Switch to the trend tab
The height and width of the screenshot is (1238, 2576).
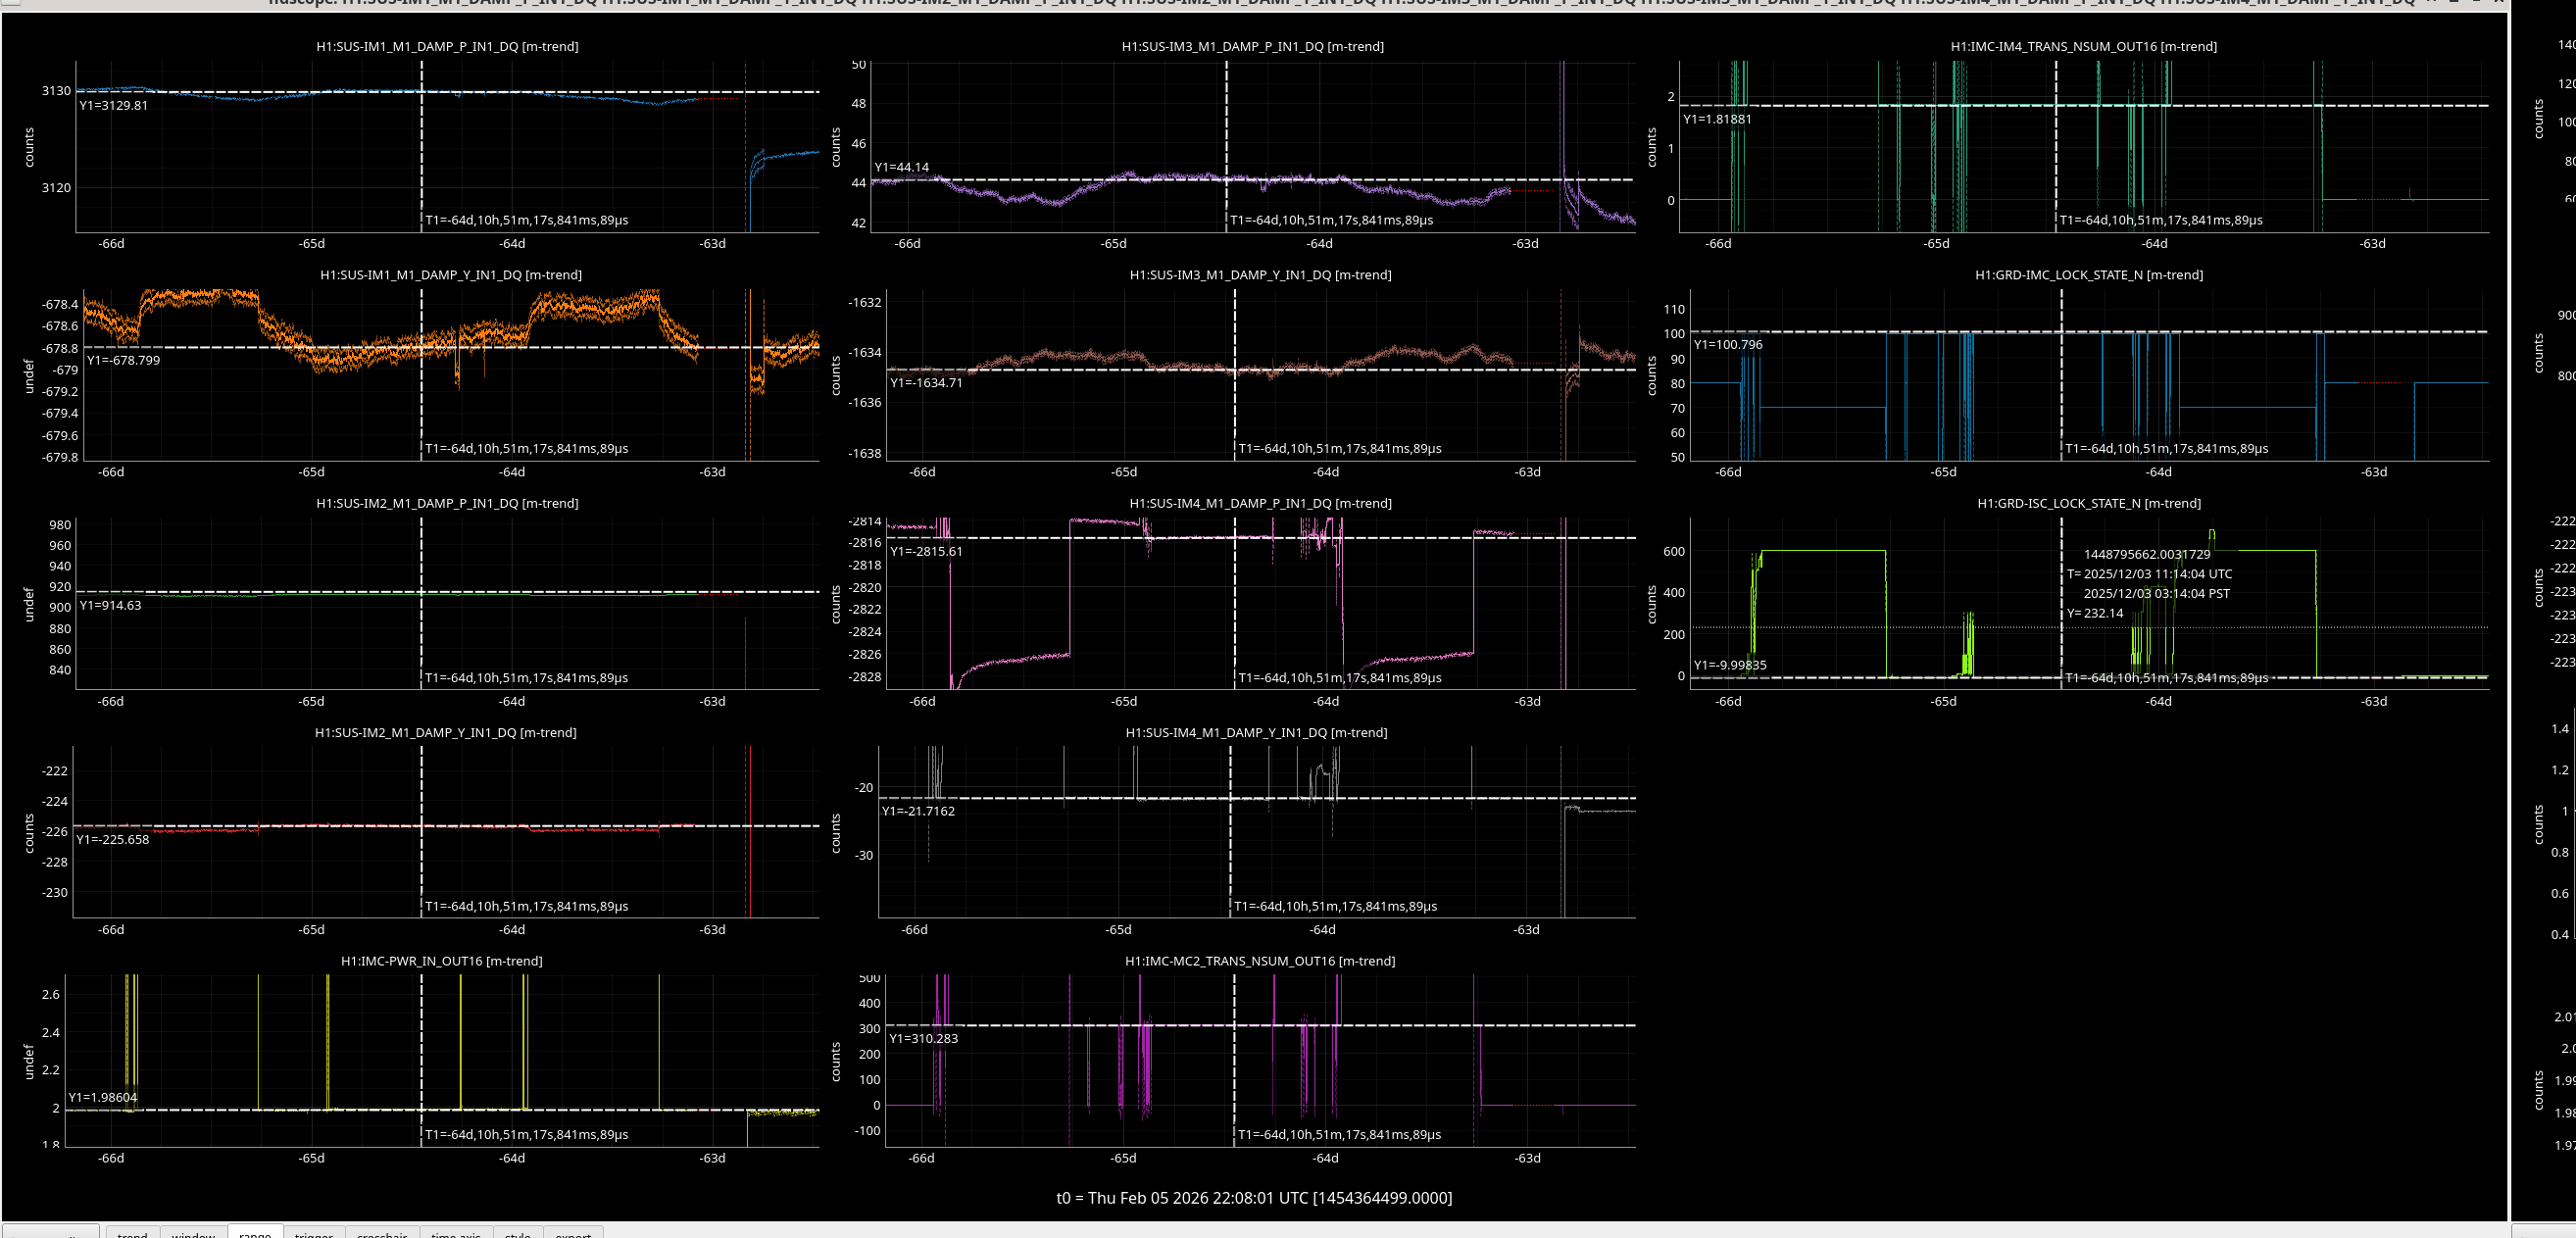[132, 1232]
